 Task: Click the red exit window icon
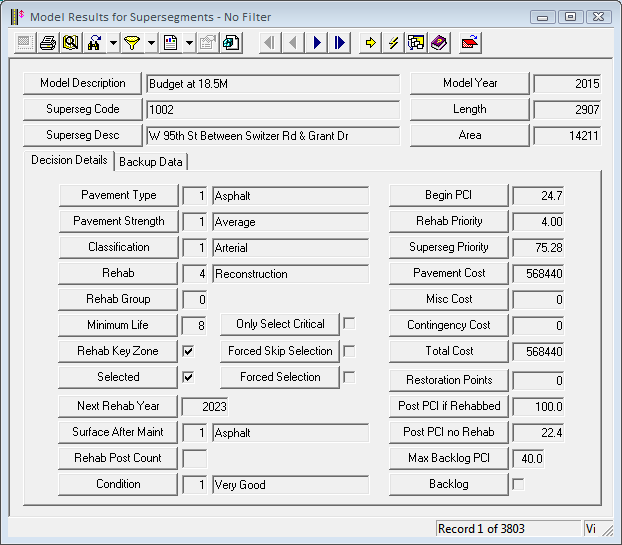[470, 42]
